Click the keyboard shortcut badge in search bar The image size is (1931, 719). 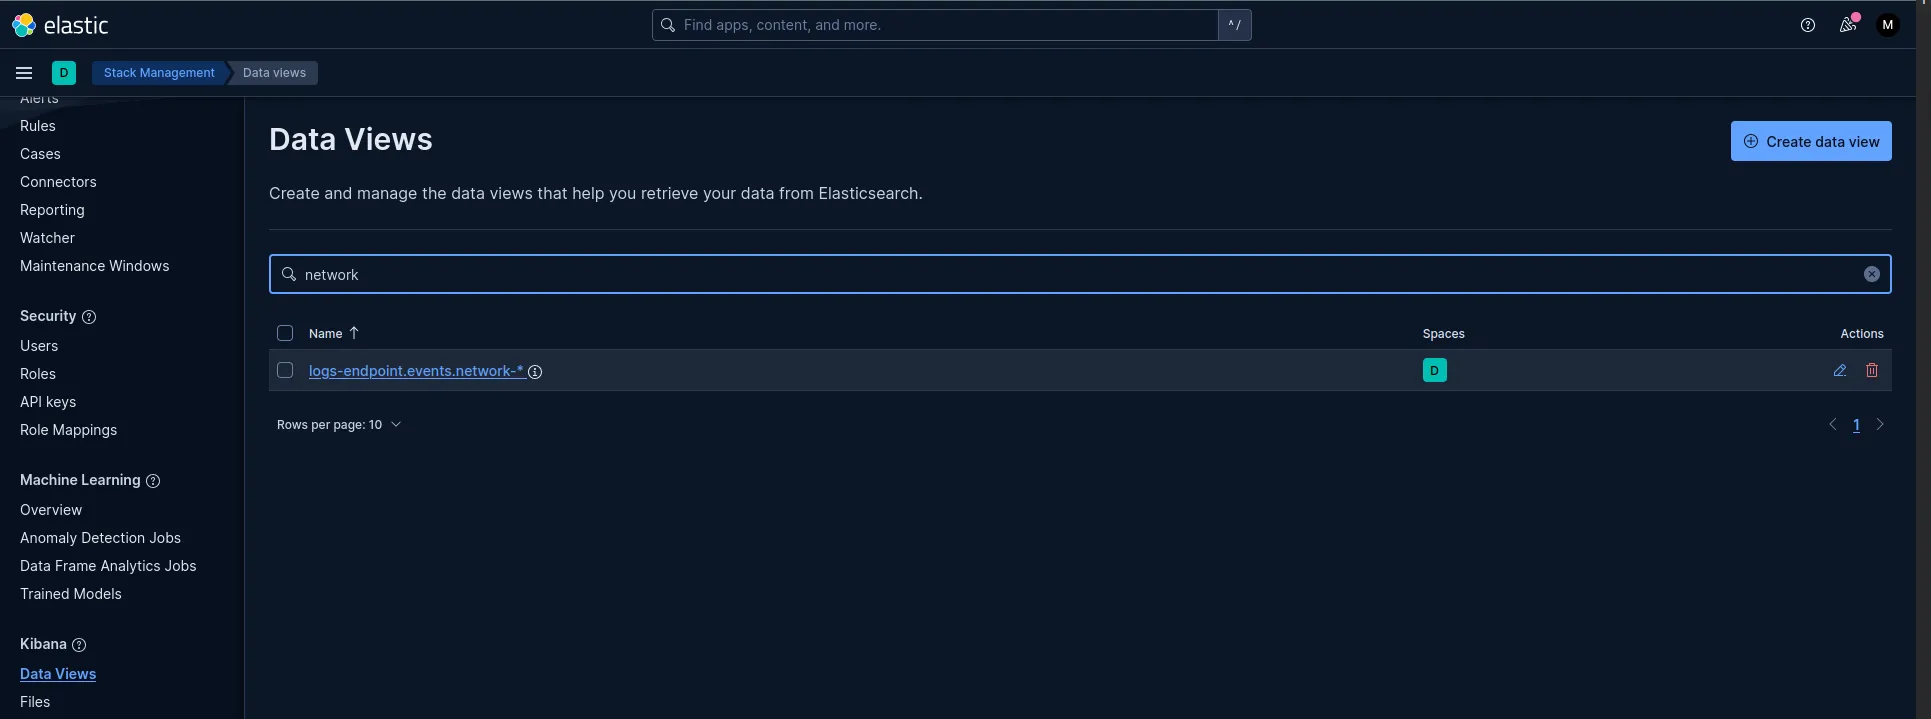click(x=1235, y=25)
